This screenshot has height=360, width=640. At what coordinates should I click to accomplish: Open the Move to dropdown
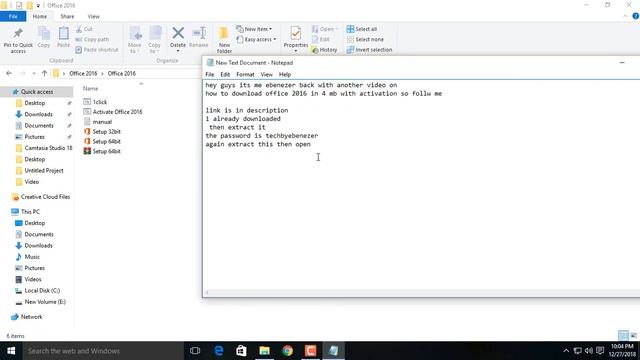click(135, 40)
